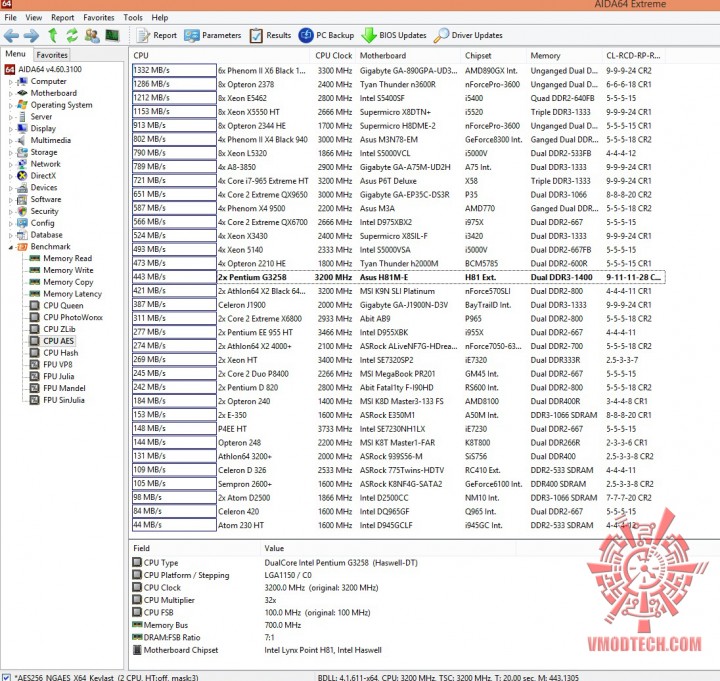This screenshot has height=681, width=720.
Task: Click the CPU Multiplier field row
Action: coord(323,600)
